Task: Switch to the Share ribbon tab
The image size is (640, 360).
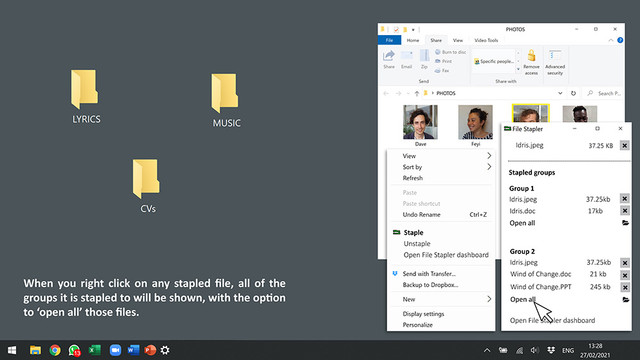Action: (x=436, y=40)
